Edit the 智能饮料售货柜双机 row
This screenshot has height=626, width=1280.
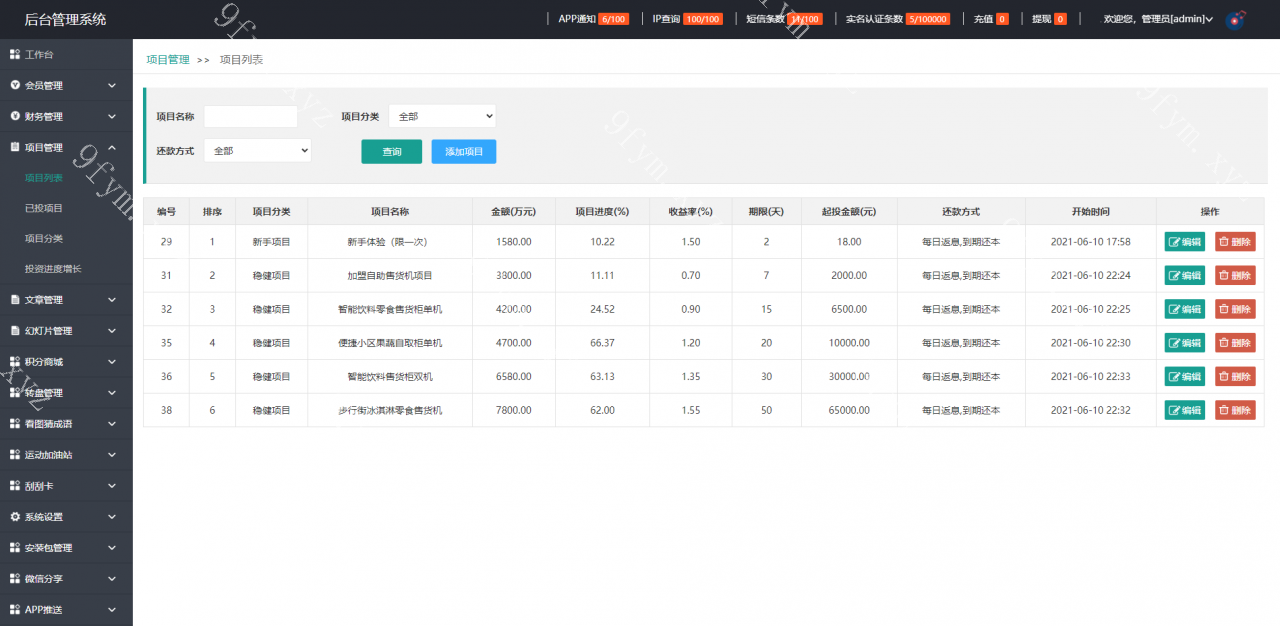[x=1185, y=377]
